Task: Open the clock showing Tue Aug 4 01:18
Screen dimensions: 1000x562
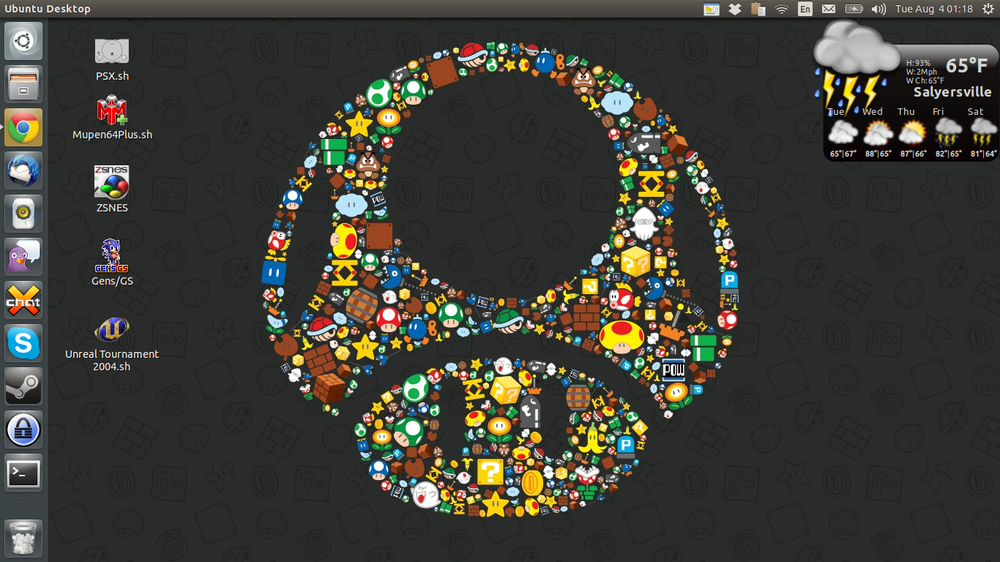Action: [x=934, y=9]
